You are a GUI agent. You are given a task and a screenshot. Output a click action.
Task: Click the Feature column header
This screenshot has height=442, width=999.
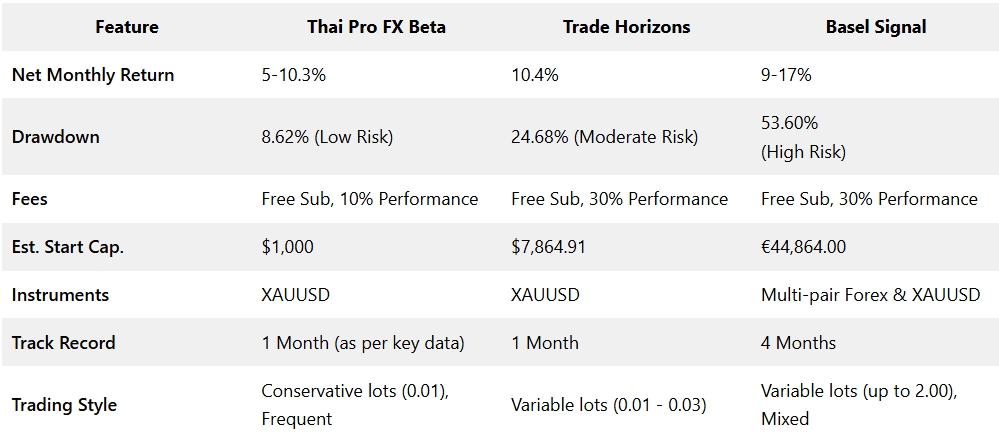pyautogui.click(x=126, y=27)
